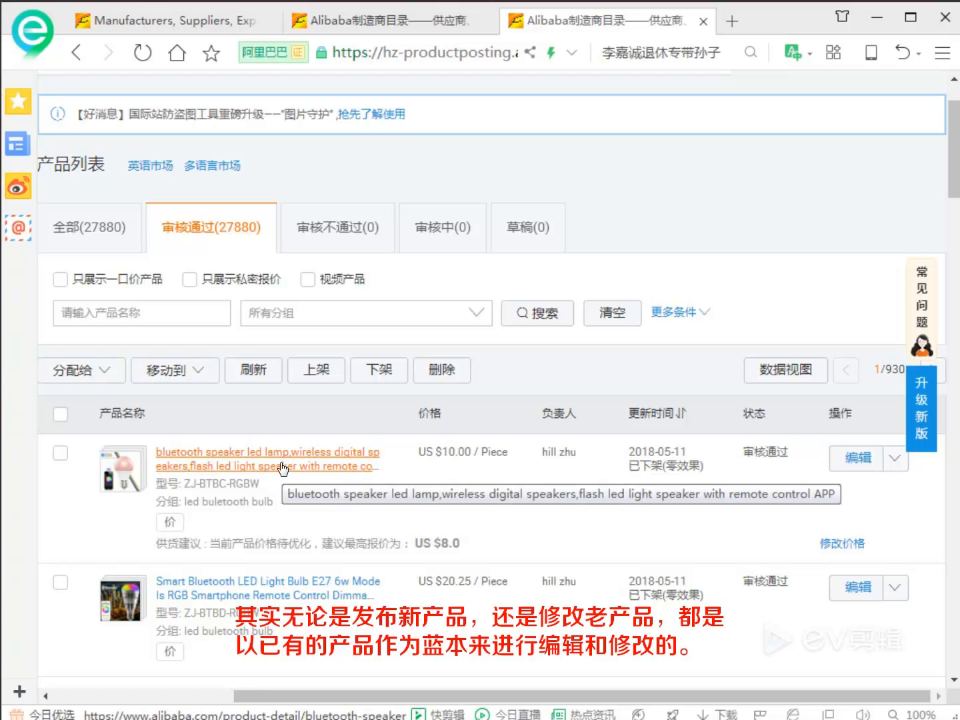
Task: Bookmark the page with the star icon
Action: pyautogui.click(x=211, y=53)
